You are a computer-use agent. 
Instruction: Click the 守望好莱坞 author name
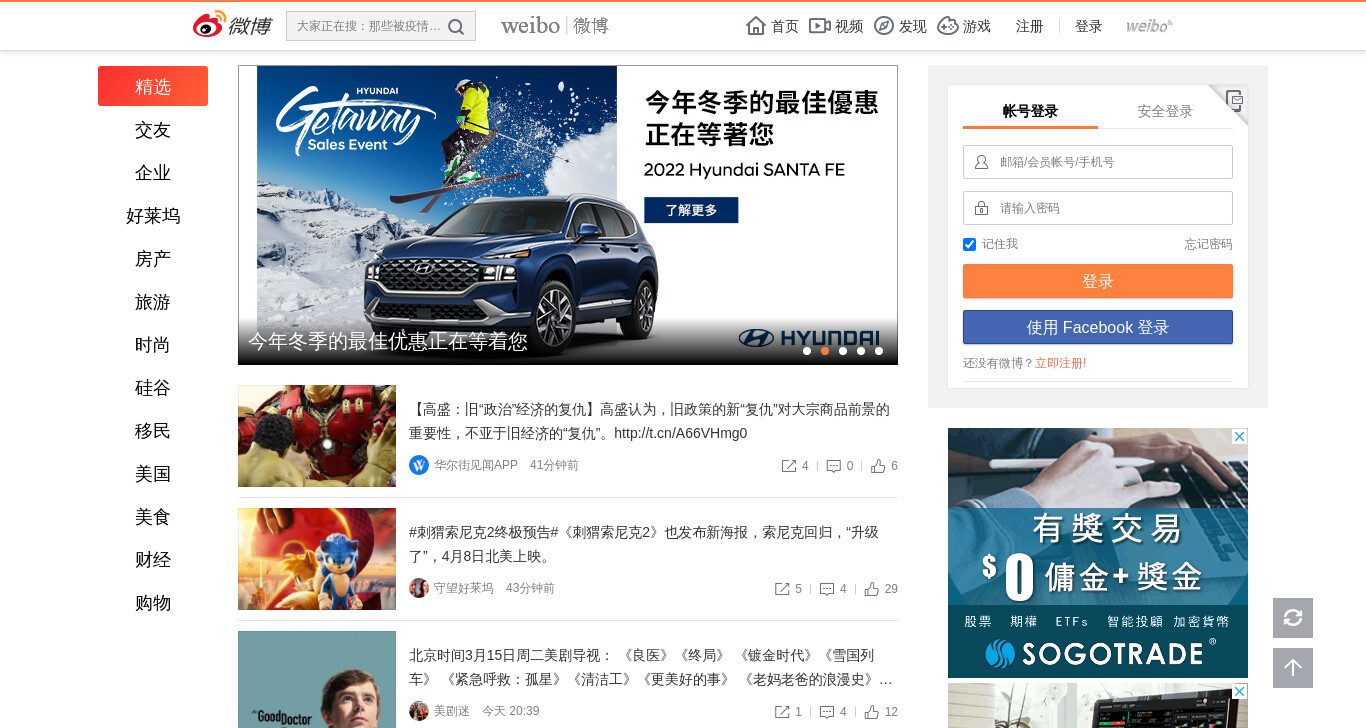point(464,589)
